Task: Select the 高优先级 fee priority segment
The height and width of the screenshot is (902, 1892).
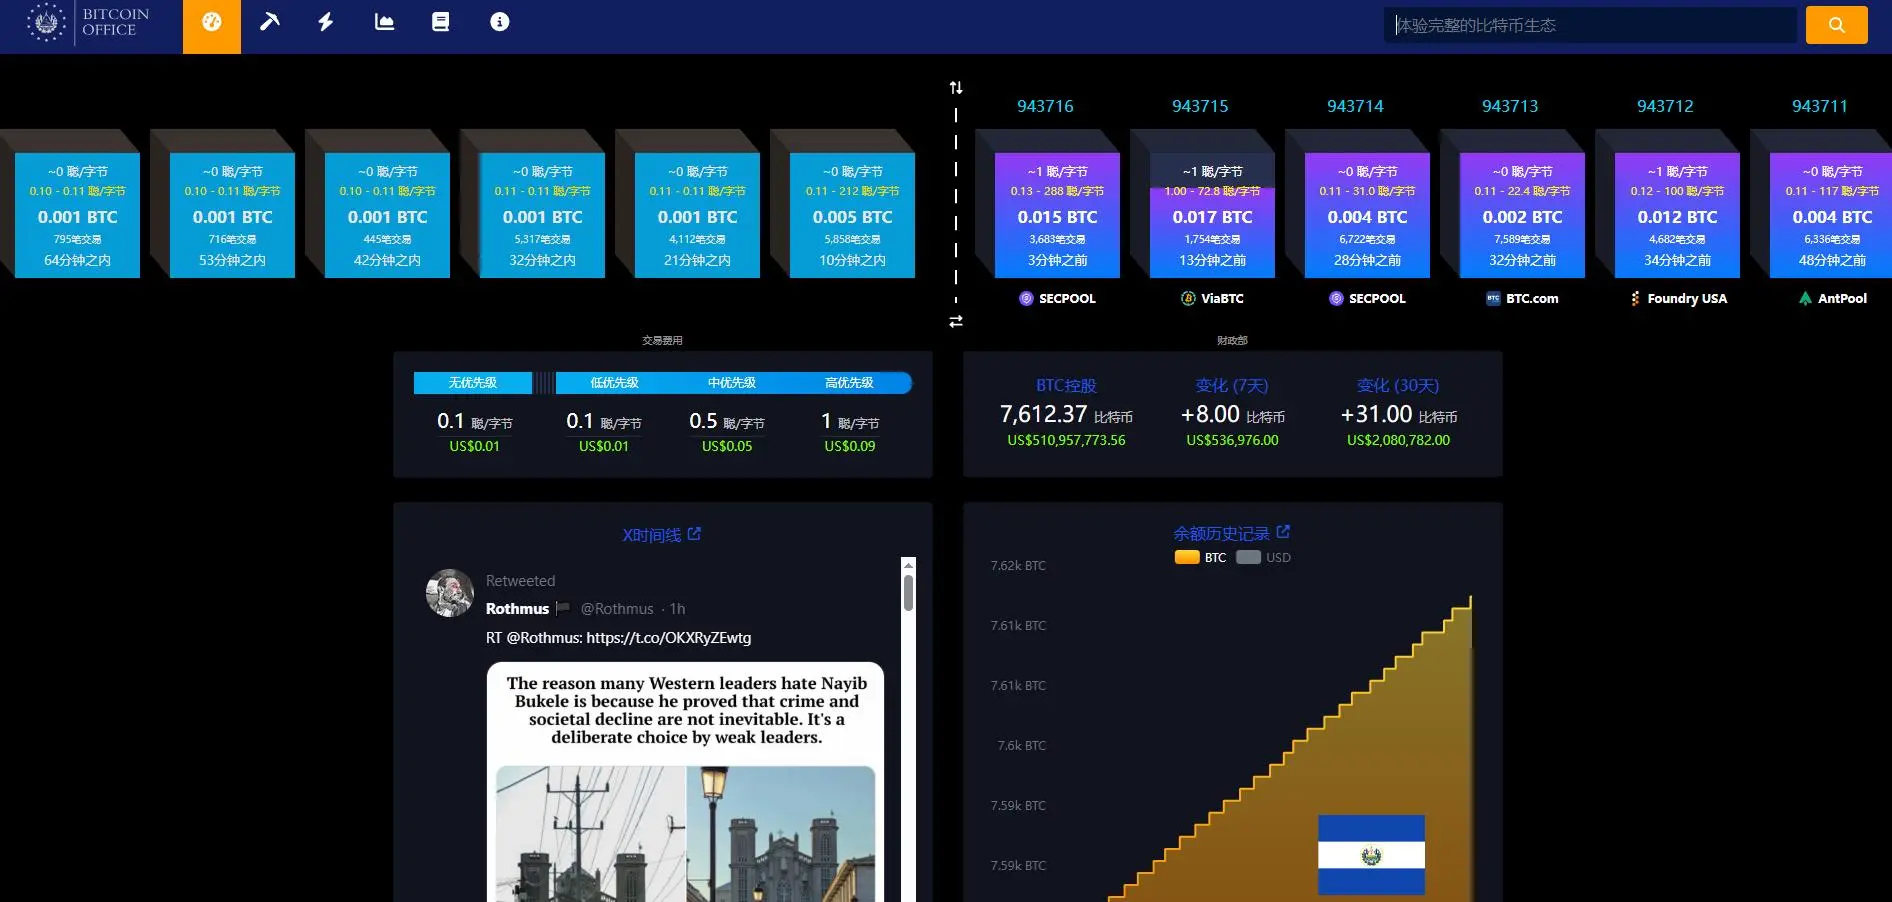Action: [x=850, y=383]
